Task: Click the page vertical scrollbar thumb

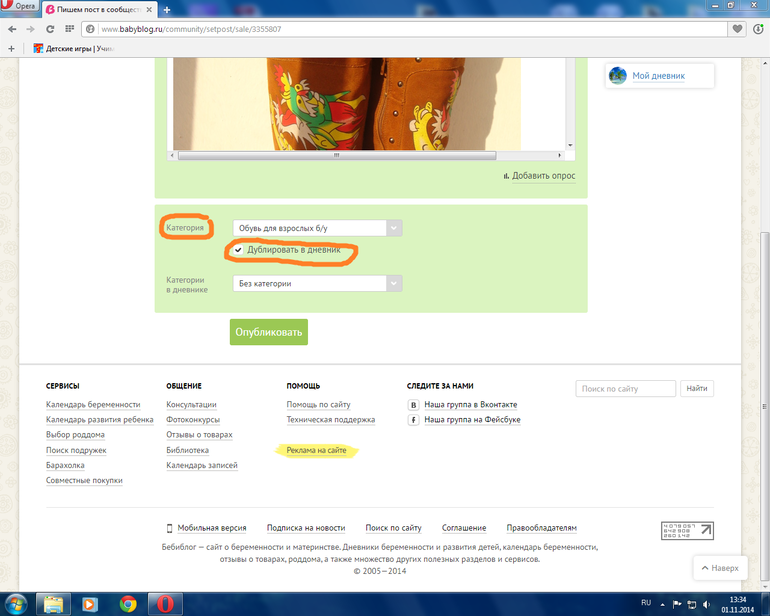Action: 765,408
